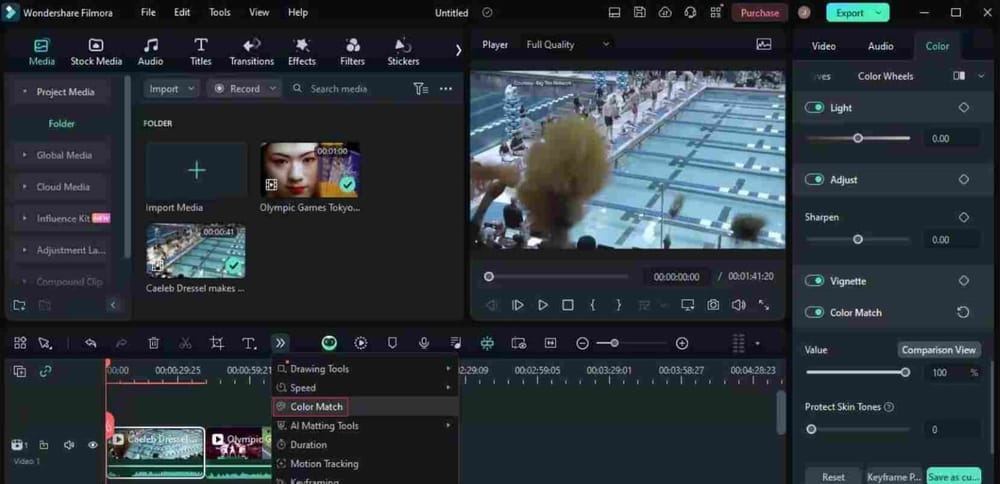Viewport: 1000px width, 484px height.
Task: Switch to the Audio properties tab
Action: 880,46
